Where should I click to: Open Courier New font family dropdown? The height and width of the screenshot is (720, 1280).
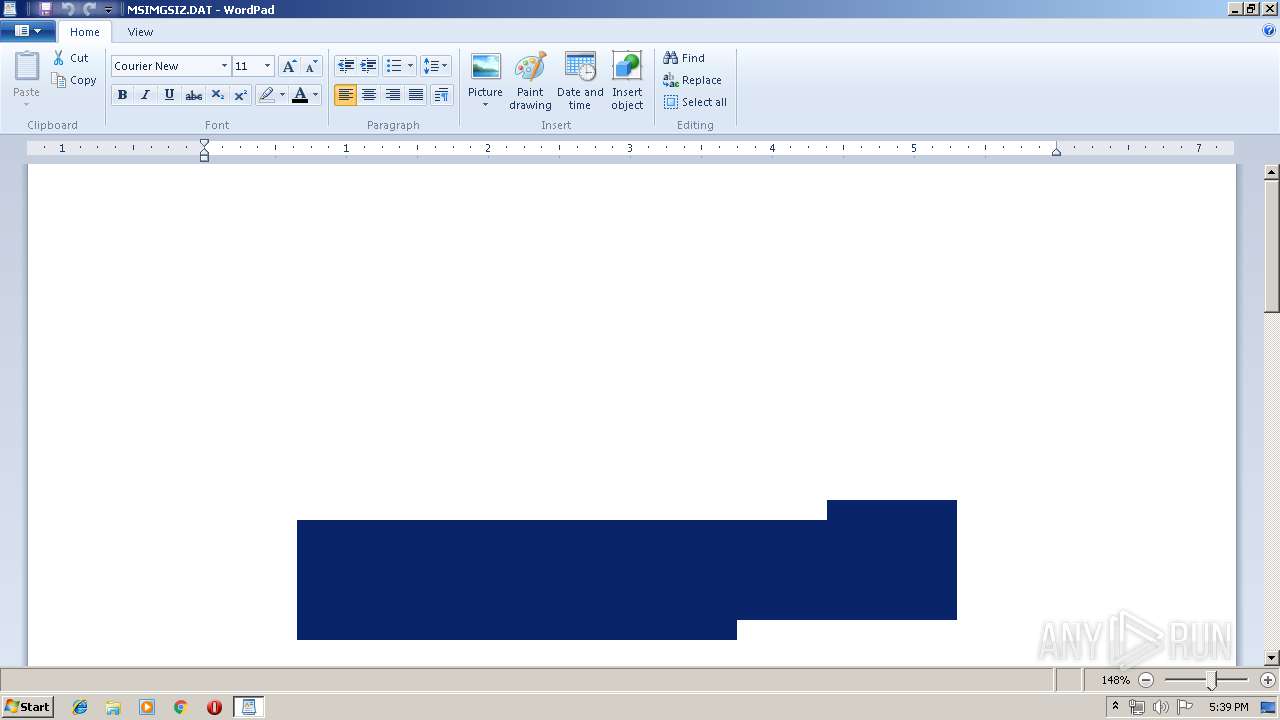(x=224, y=66)
